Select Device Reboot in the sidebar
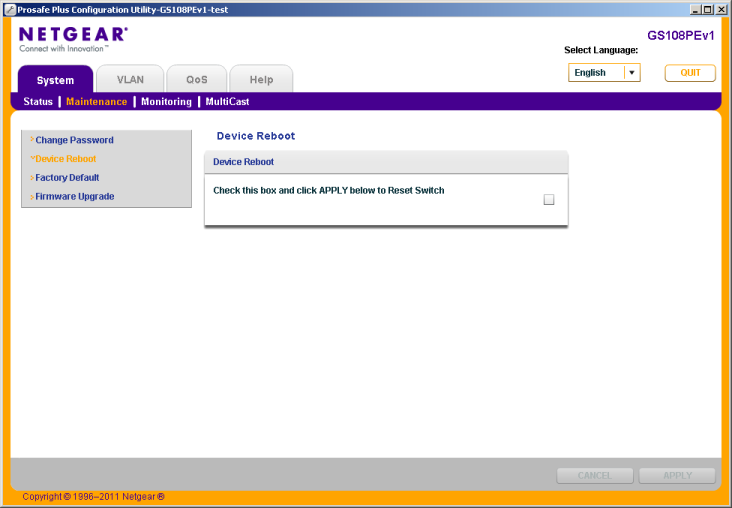 [x=65, y=159]
